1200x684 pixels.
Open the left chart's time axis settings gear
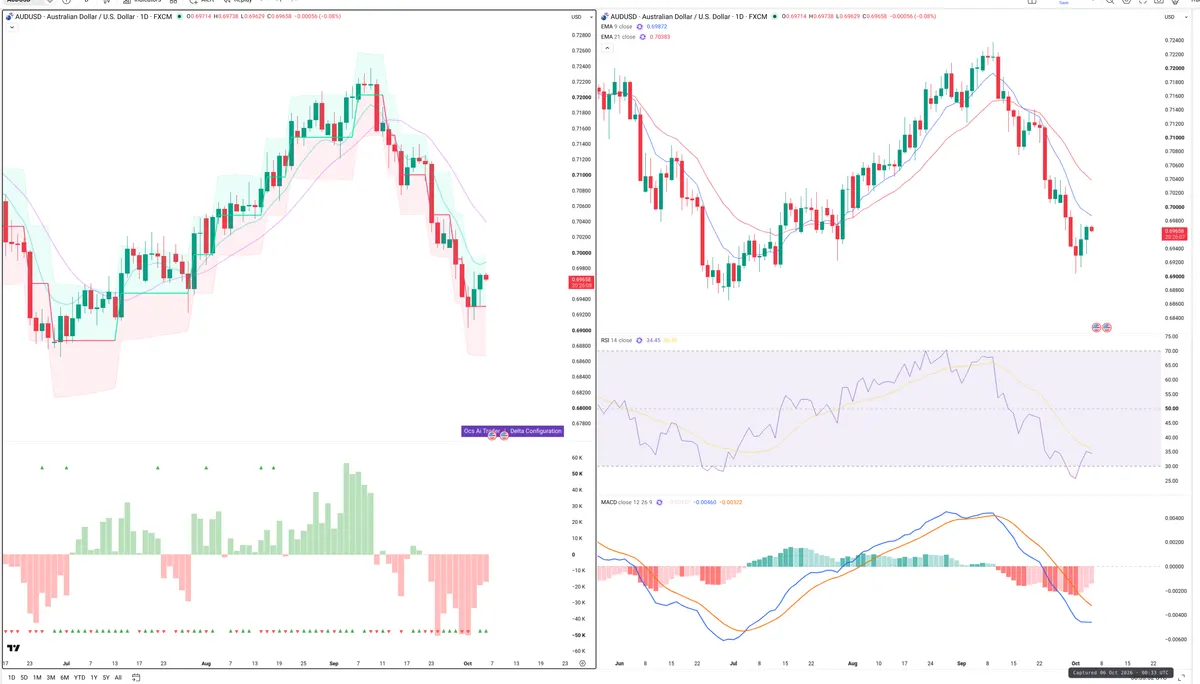(581, 663)
